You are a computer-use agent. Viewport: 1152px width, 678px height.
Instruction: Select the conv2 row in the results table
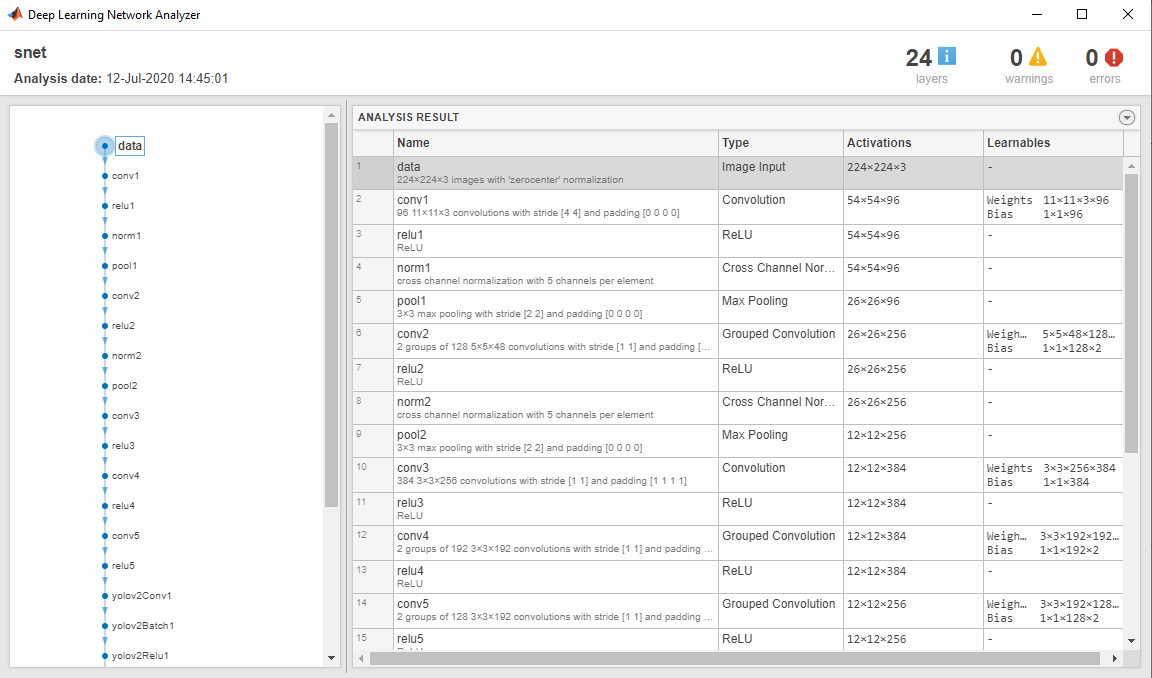coord(738,341)
